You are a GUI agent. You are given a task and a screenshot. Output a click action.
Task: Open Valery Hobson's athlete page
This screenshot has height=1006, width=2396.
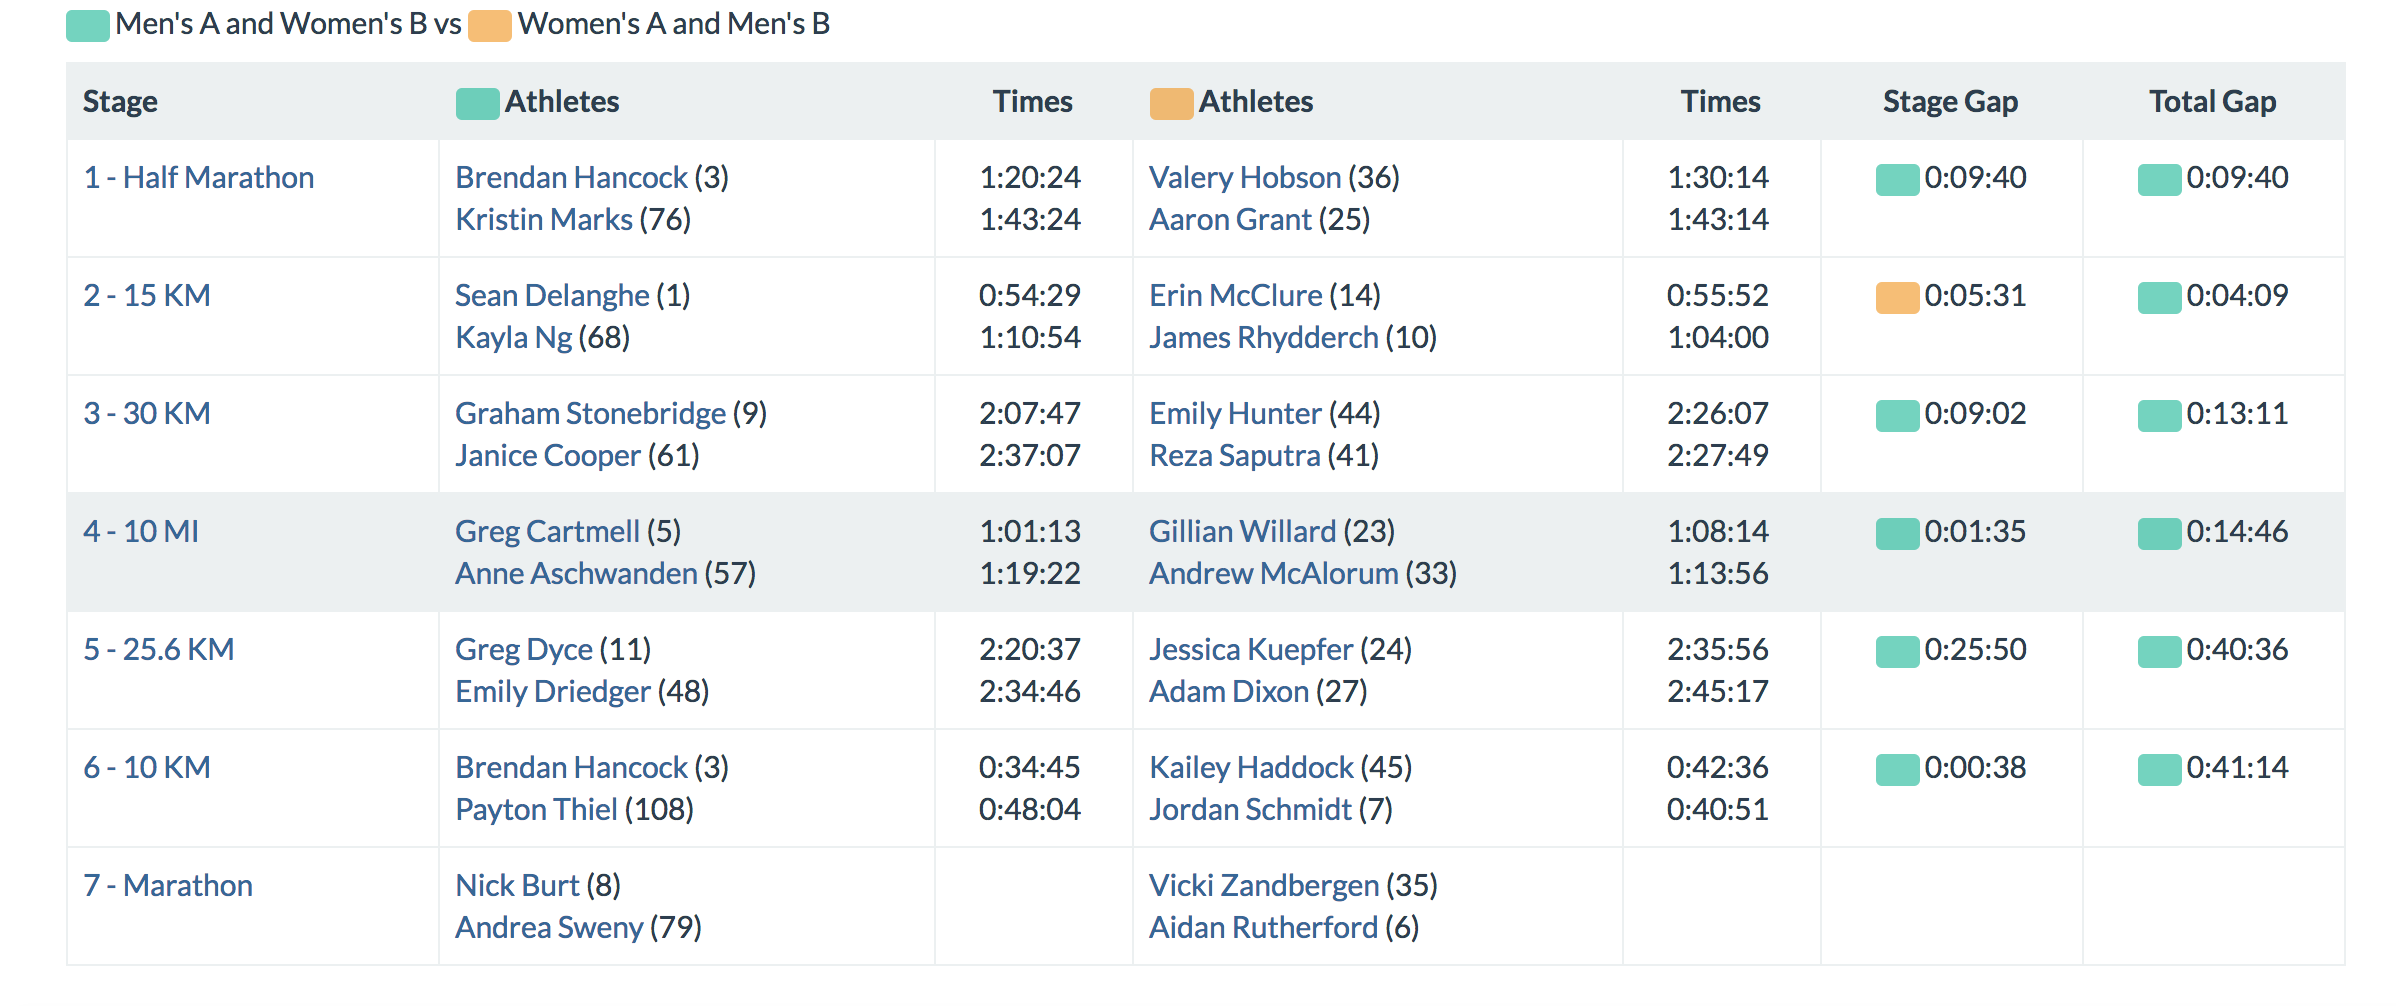(x=1245, y=178)
